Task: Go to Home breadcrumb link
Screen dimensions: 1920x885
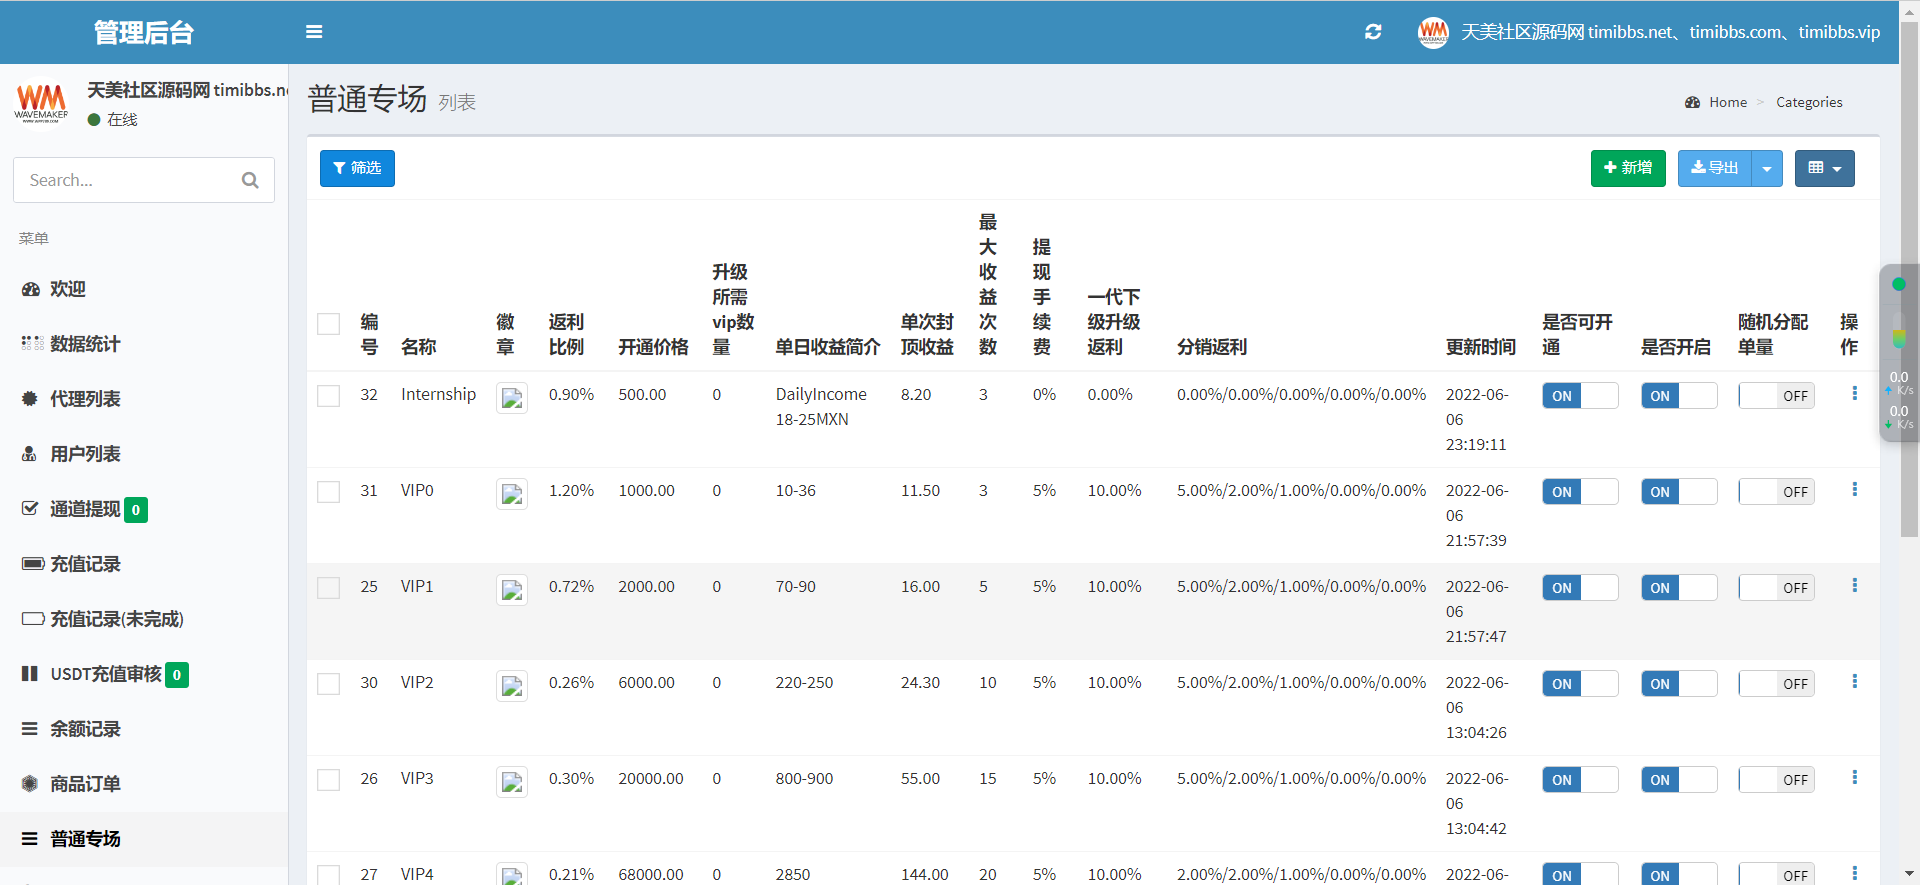Action: coord(1728,102)
